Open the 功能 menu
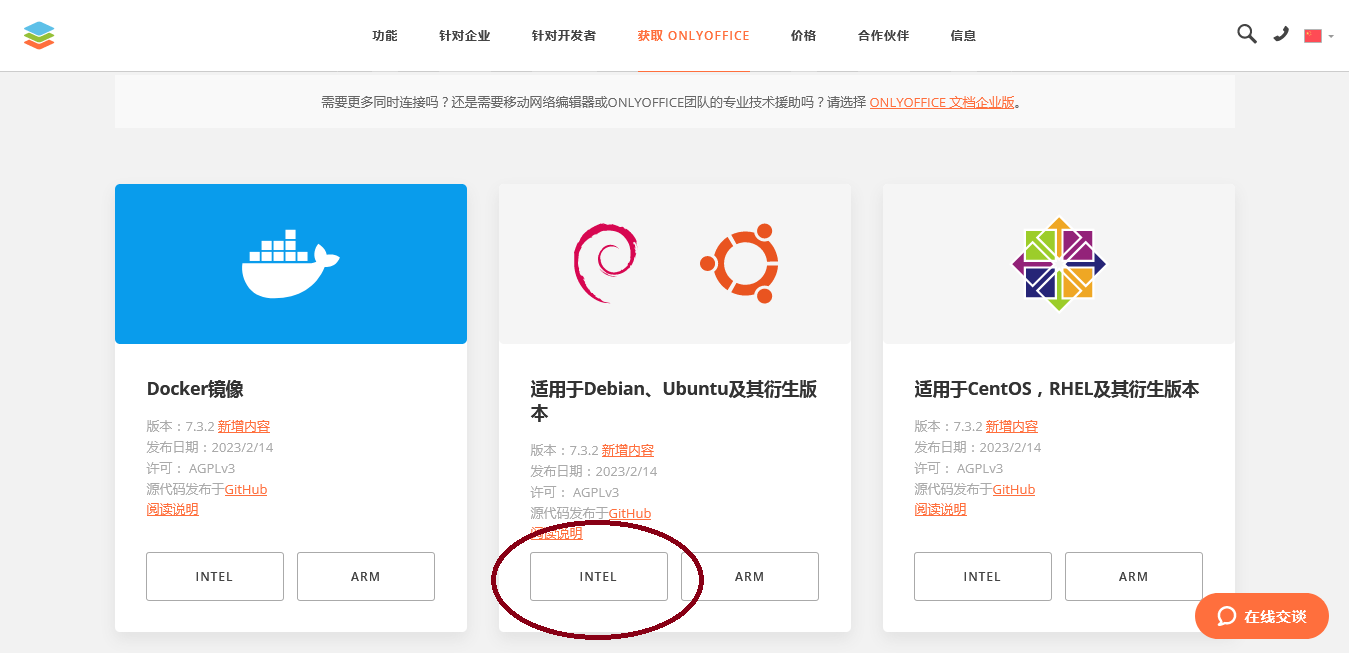This screenshot has width=1349, height=653. click(385, 36)
